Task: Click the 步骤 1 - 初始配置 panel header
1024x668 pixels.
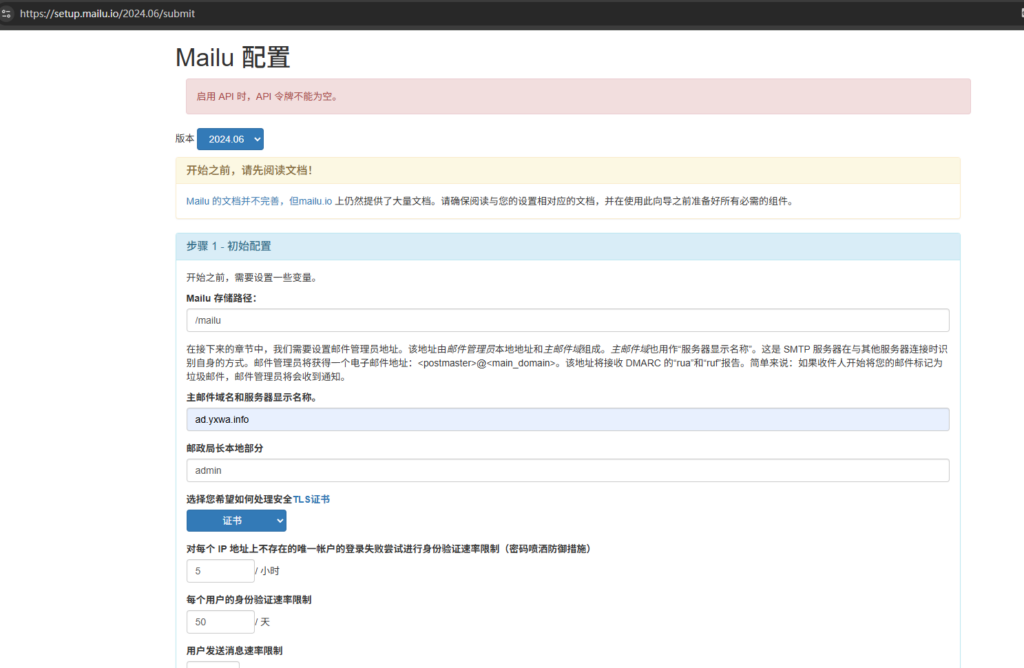Action: pyautogui.click(x=567, y=246)
